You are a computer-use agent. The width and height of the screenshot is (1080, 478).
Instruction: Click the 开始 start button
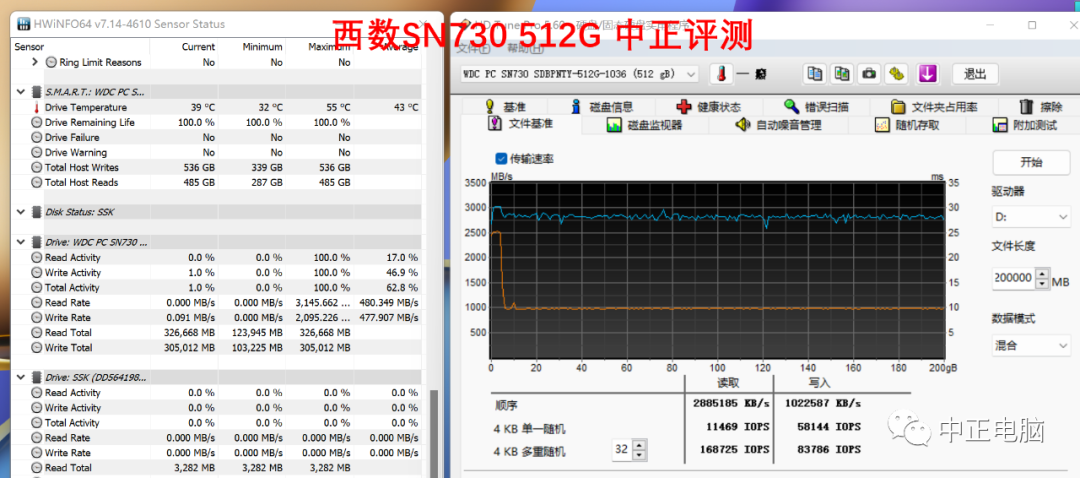click(1031, 163)
